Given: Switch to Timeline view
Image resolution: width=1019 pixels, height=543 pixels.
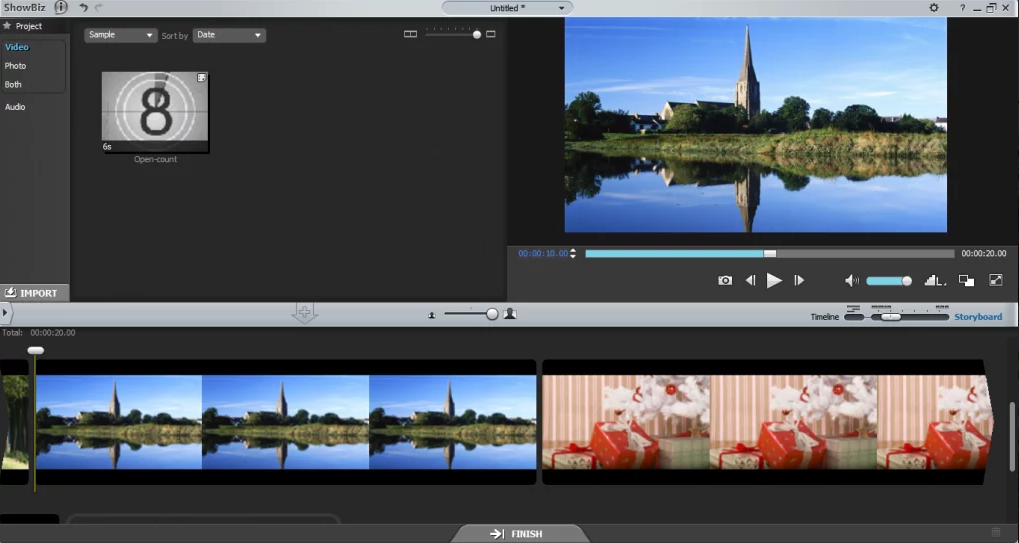Looking at the screenshot, I should 824,317.
